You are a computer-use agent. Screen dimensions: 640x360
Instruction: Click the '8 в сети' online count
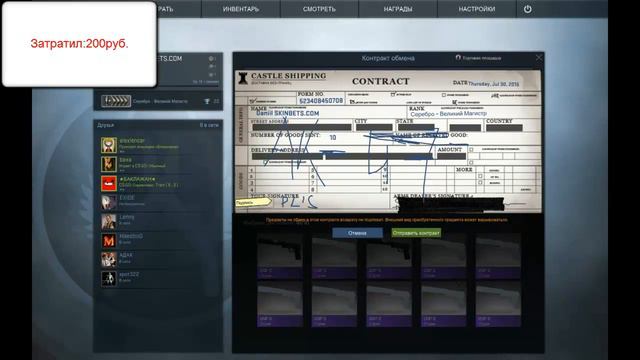pyautogui.click(x=209, y=125)
